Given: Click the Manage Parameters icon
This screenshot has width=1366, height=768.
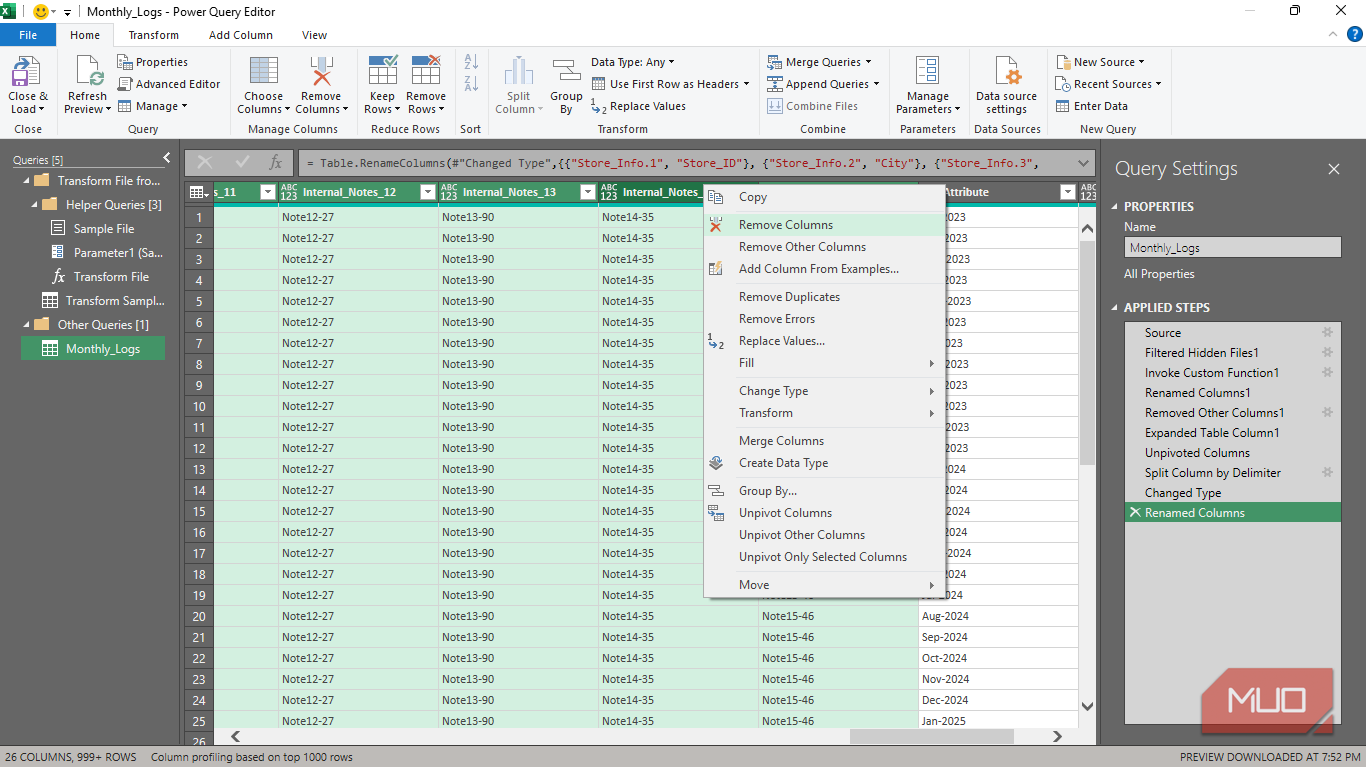Looking at the screenshot, I should (928, 72).
